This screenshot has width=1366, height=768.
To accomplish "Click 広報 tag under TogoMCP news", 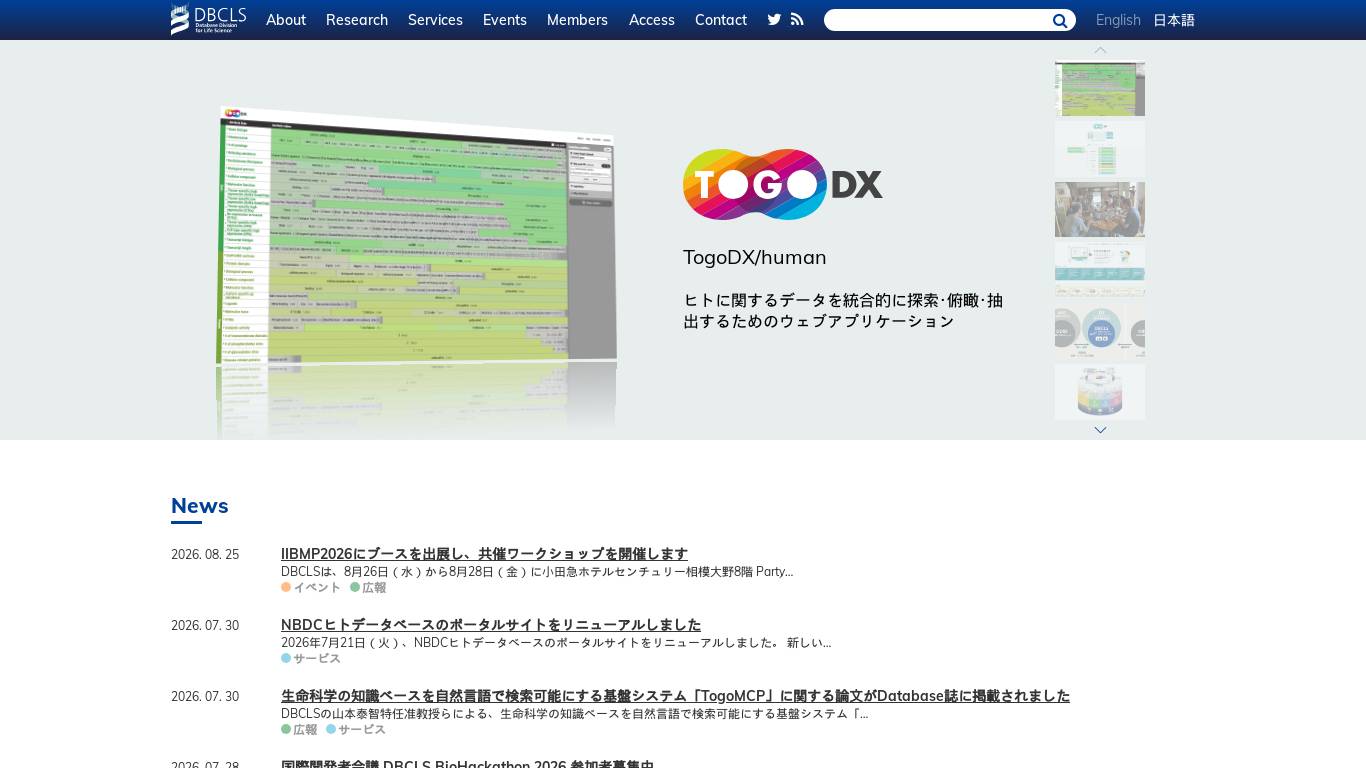I will click(x=299, y=730).
